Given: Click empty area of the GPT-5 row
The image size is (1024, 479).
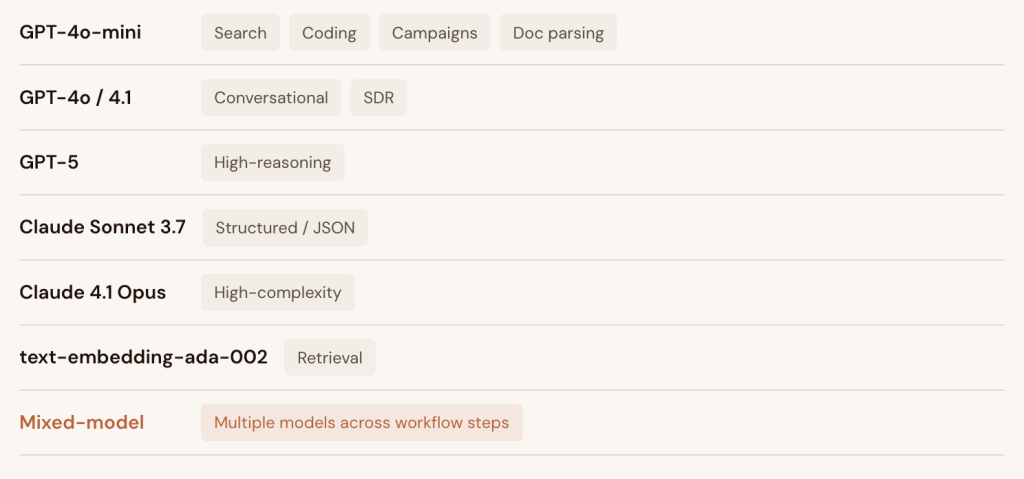Looking at the screenshot, I should (673, 162).
